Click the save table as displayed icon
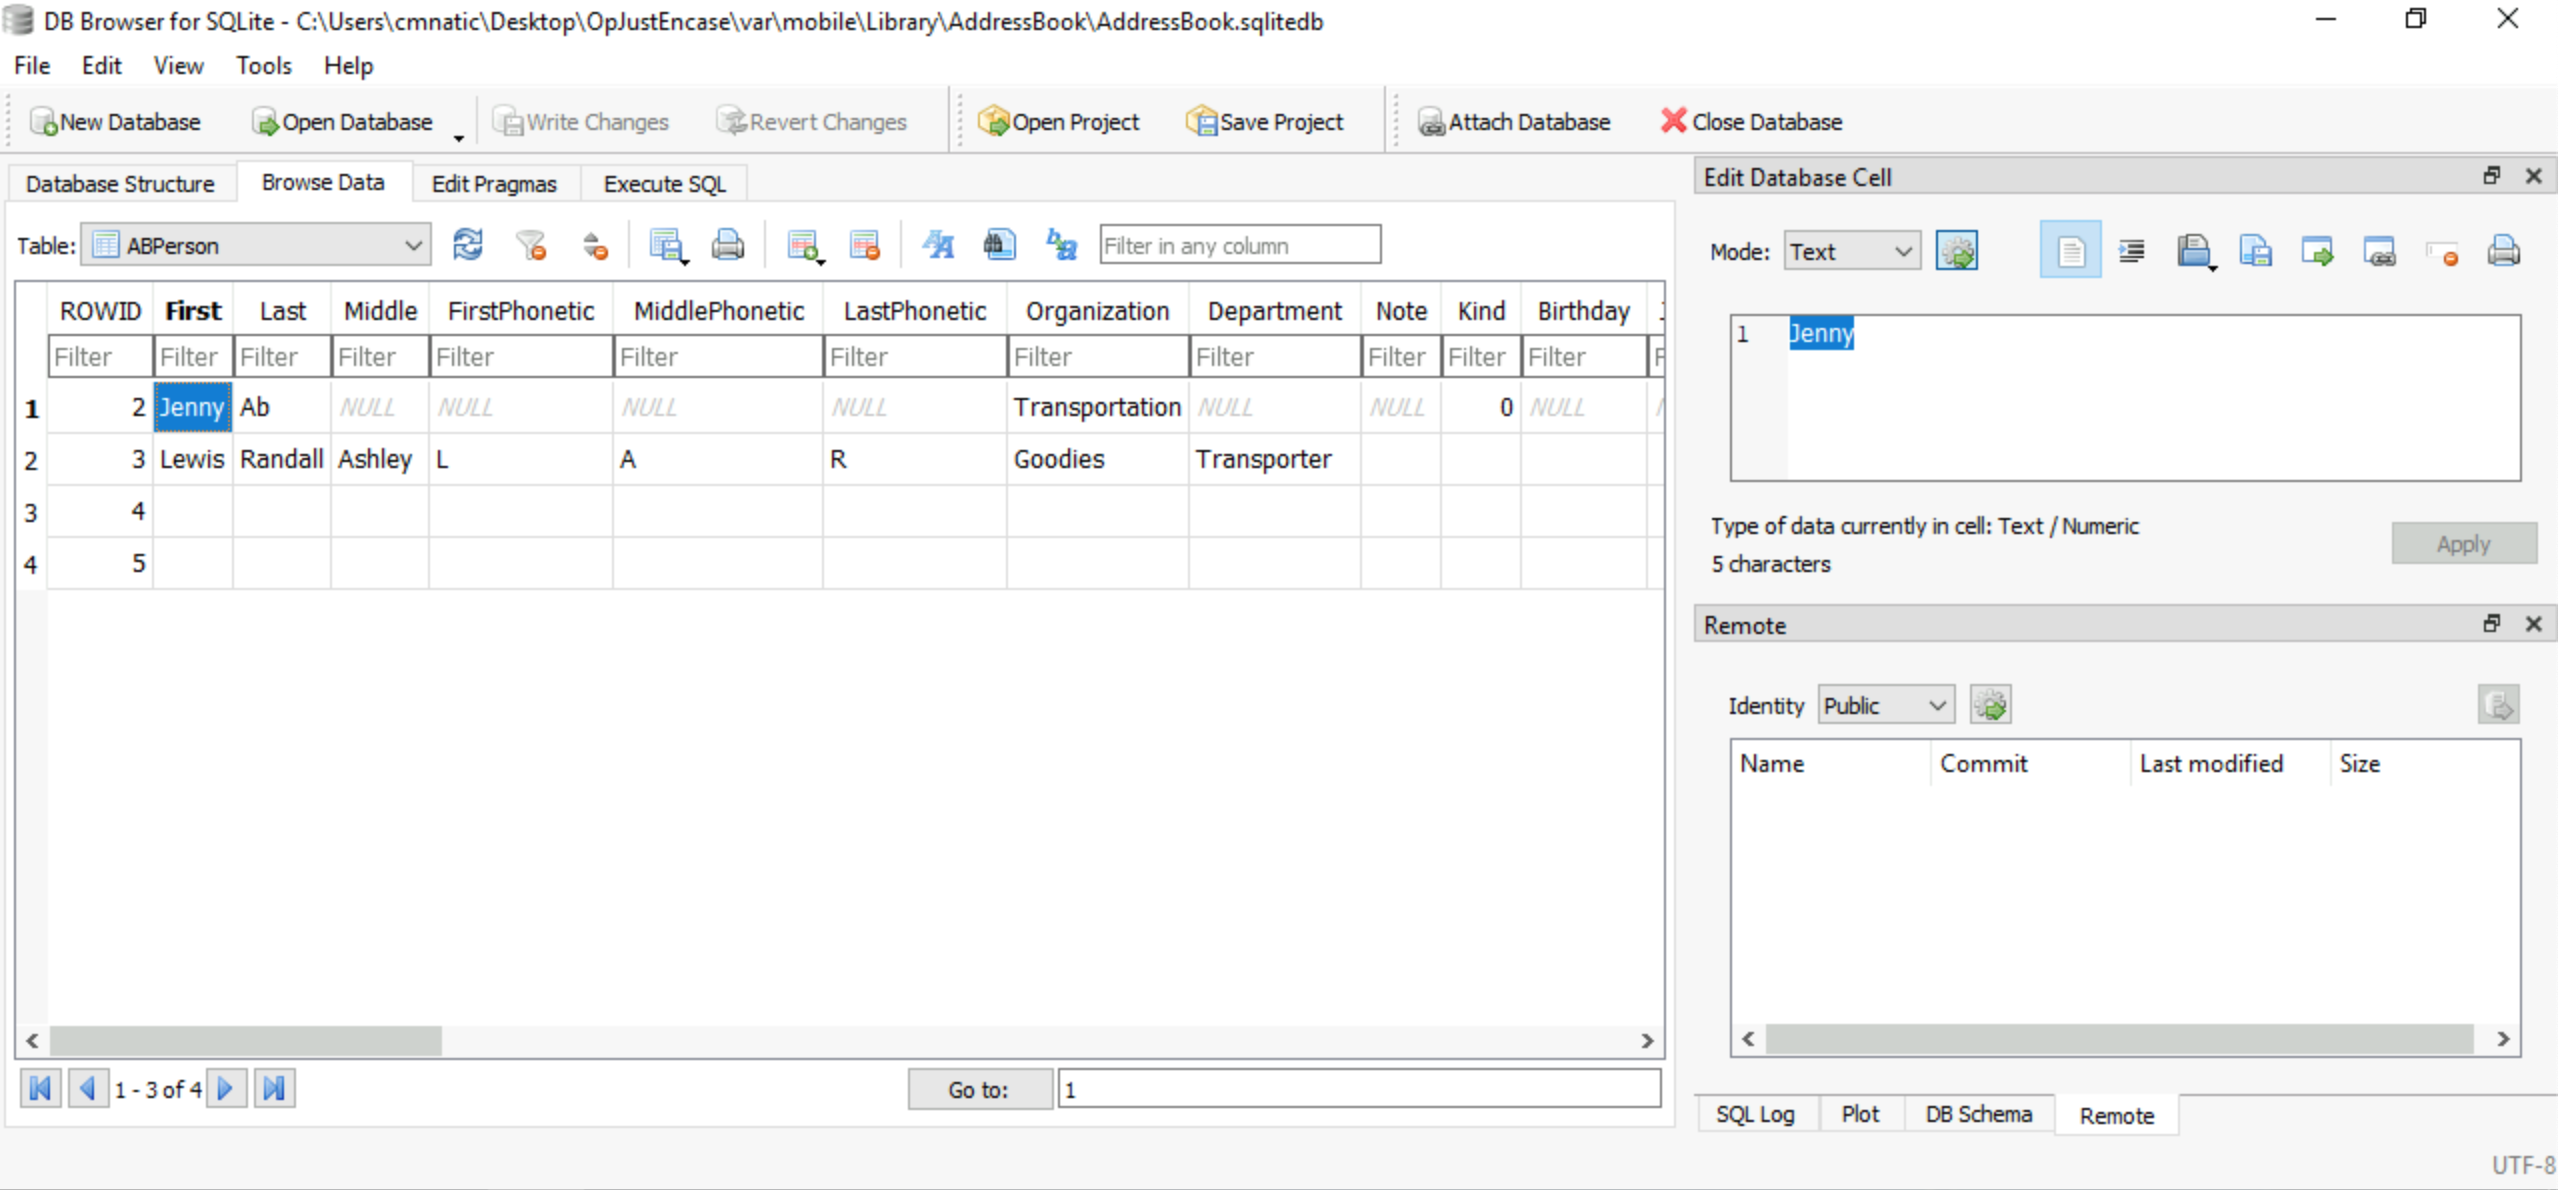The image size is (2558, 1190). [667, 245]
